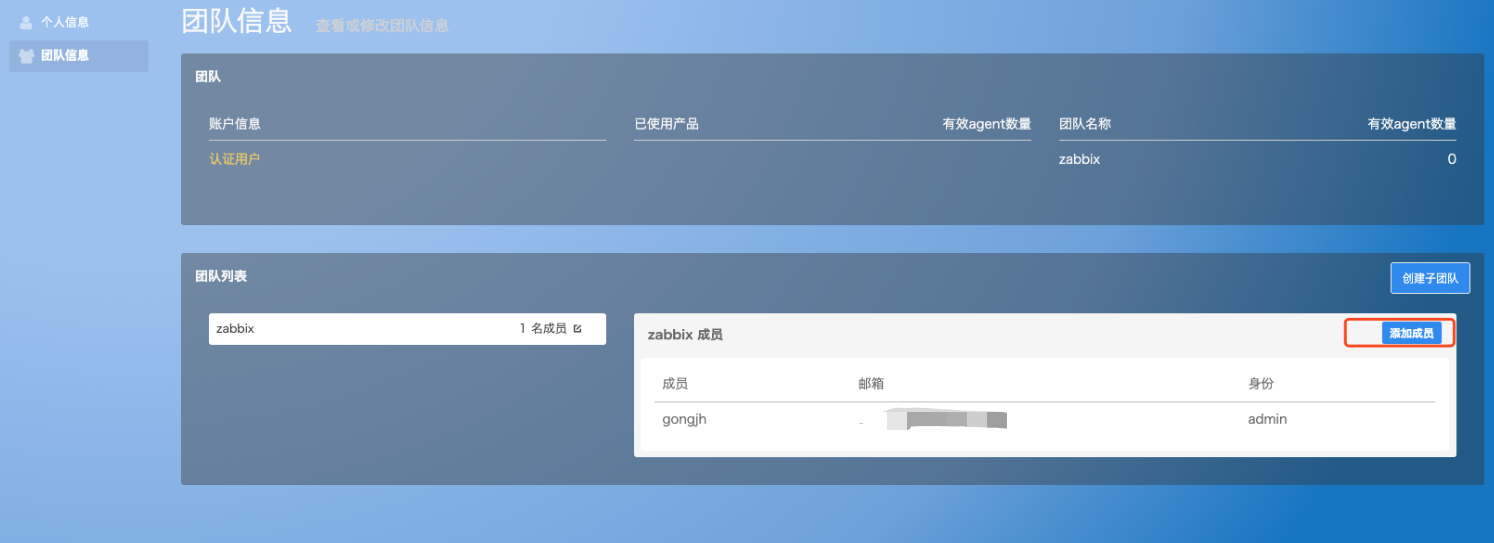The image size is (1494, 543).
Task: Click the 添加成员 button
Action: 1411,334
